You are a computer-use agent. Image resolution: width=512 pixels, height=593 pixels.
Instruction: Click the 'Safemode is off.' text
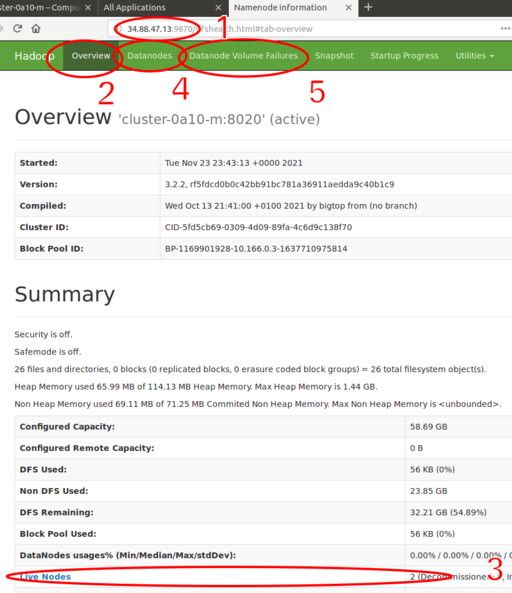(48, 352)
